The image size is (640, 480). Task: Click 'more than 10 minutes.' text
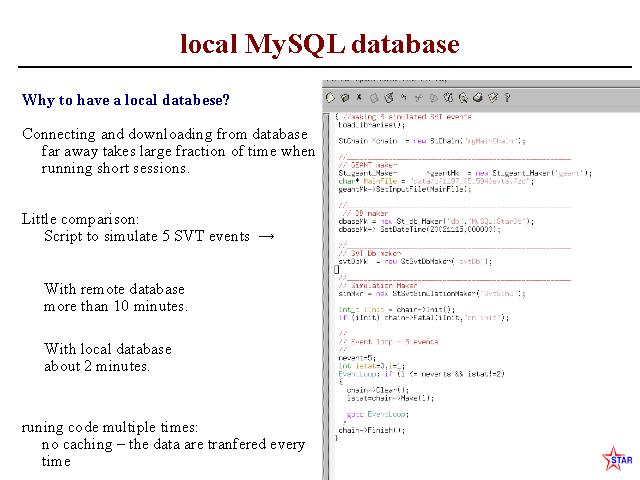[x=116, y=306]
